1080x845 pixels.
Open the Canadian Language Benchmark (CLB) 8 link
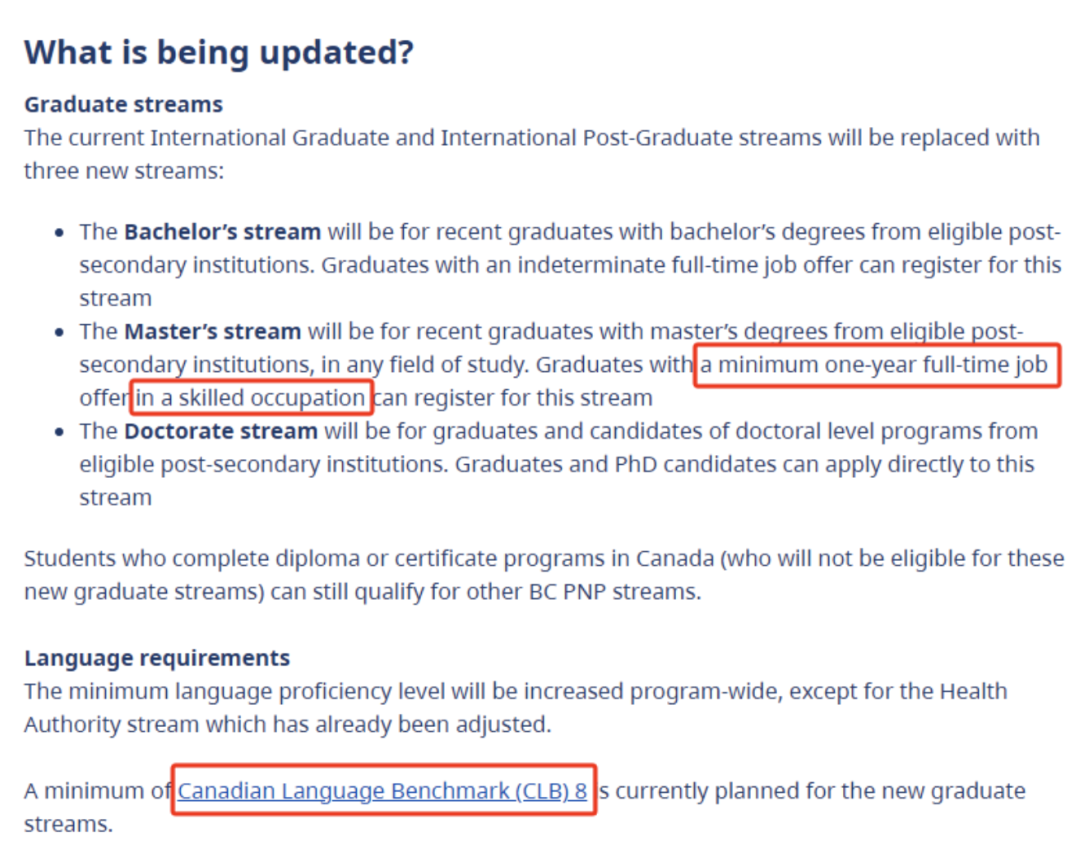click(382, 791)
